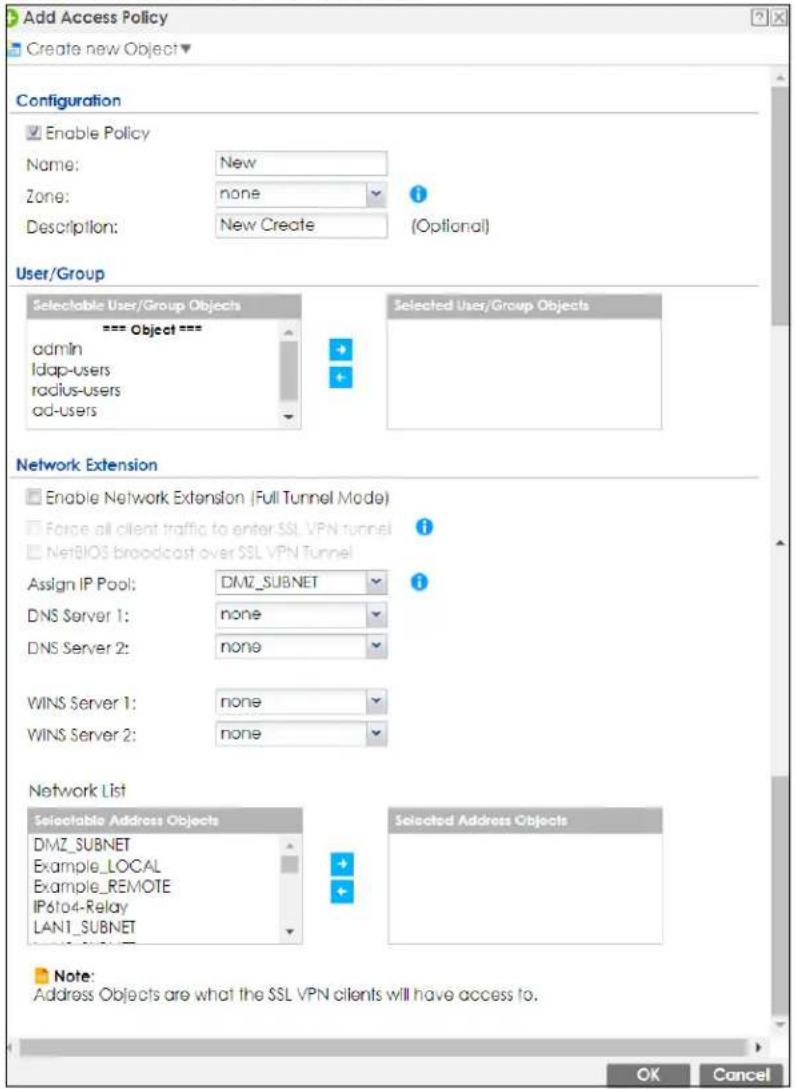Viewport: 795px width, 1089px height.
Task: Click the Description input field
Action: click(x=301, y=225)
